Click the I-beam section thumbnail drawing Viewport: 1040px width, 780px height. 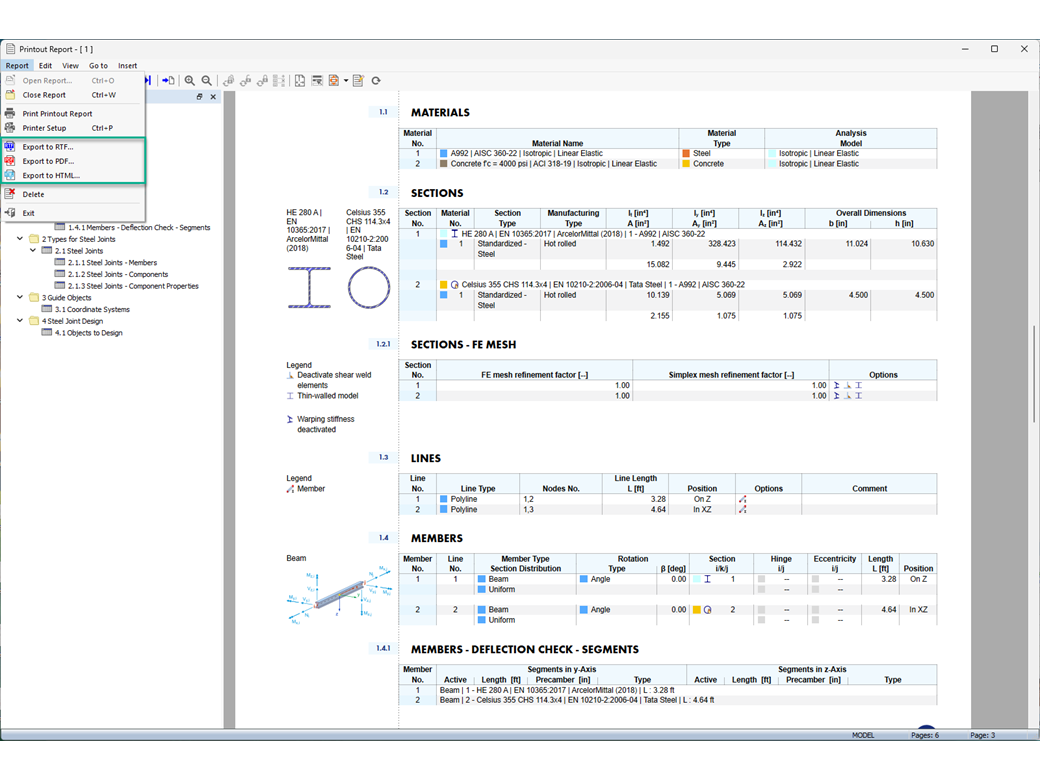tap(309, 288)
